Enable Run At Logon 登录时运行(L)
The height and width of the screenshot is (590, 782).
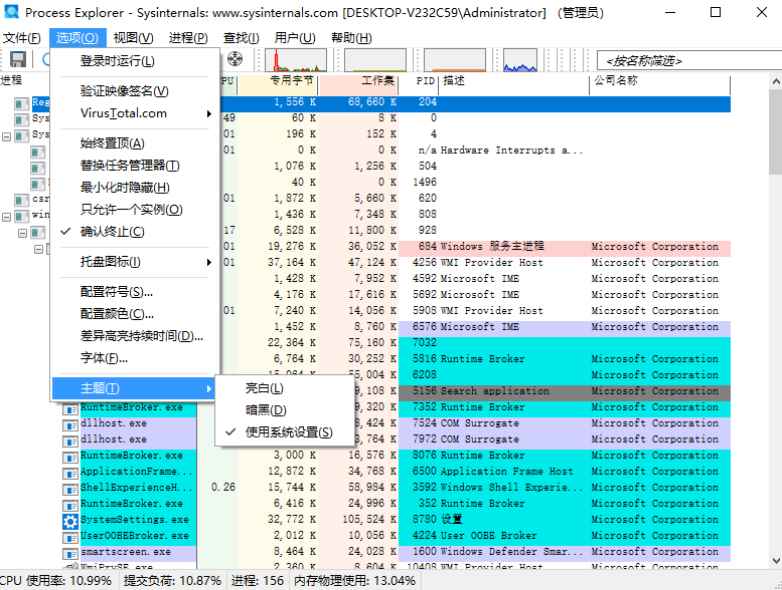tap(135, 61)
